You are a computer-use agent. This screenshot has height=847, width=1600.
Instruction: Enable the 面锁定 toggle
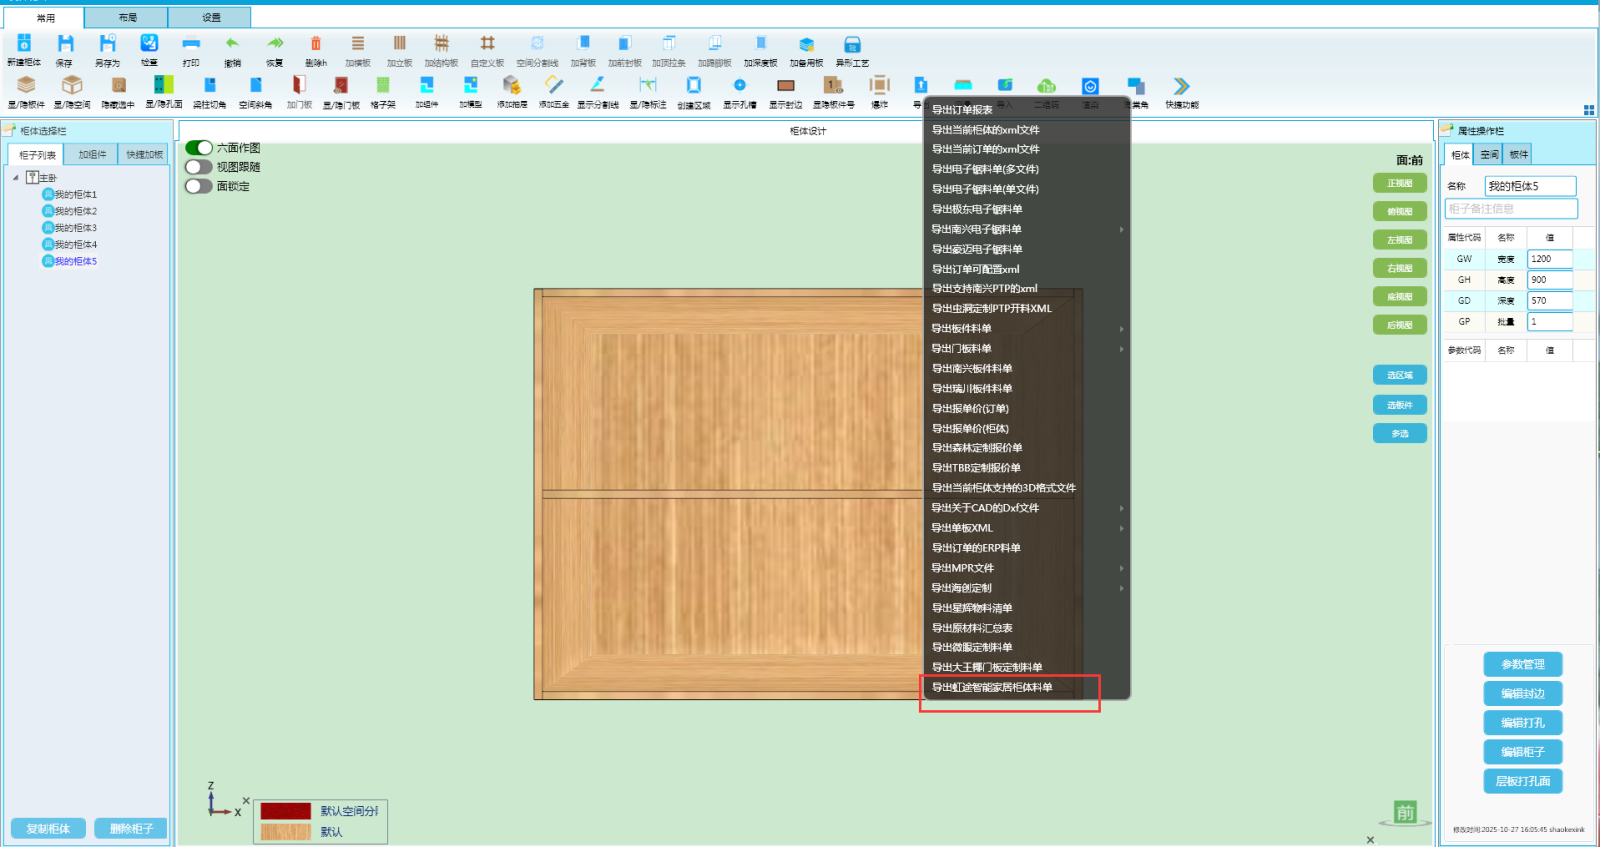[x=199, y=186]
